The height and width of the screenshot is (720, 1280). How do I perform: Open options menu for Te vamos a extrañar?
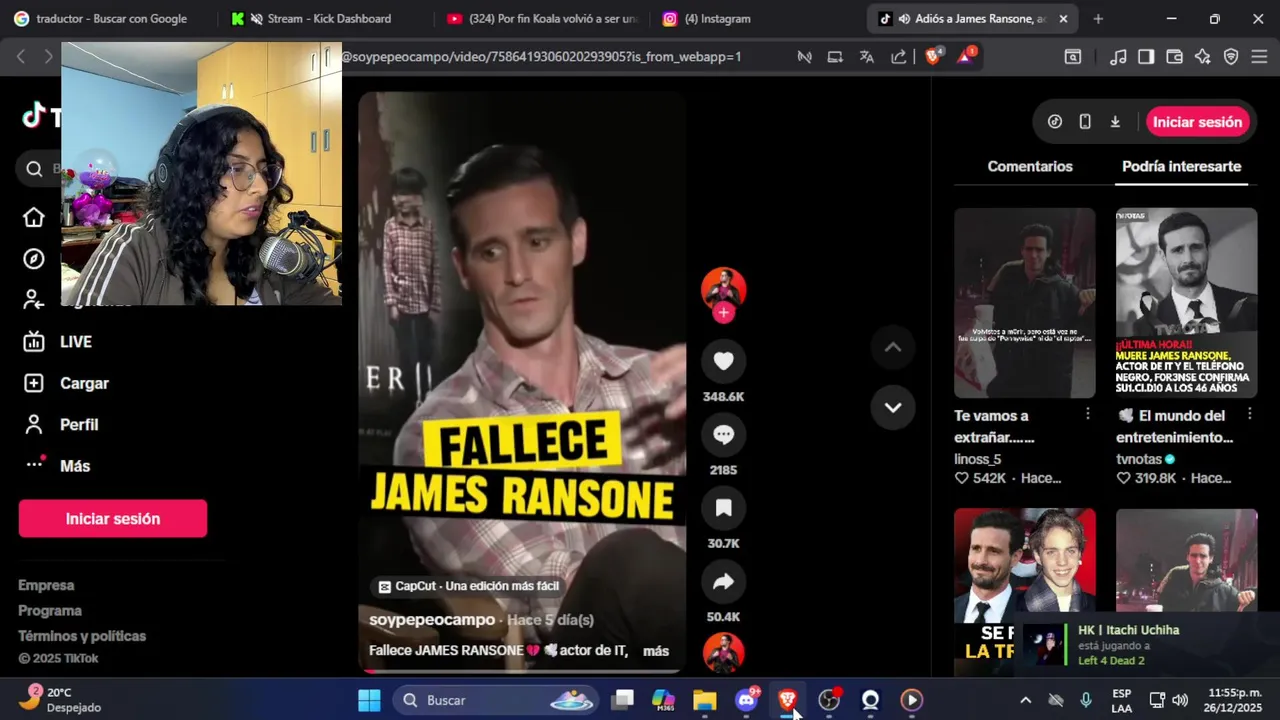click(1088, 414)
